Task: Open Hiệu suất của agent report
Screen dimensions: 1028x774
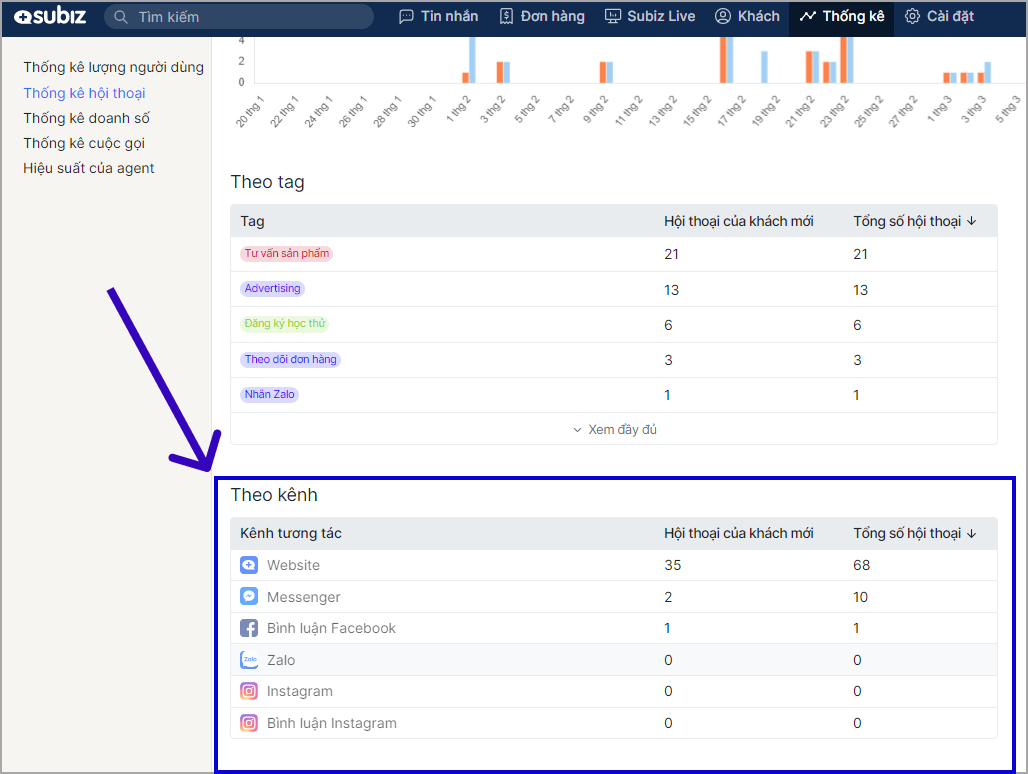Action: coord(89,168)
